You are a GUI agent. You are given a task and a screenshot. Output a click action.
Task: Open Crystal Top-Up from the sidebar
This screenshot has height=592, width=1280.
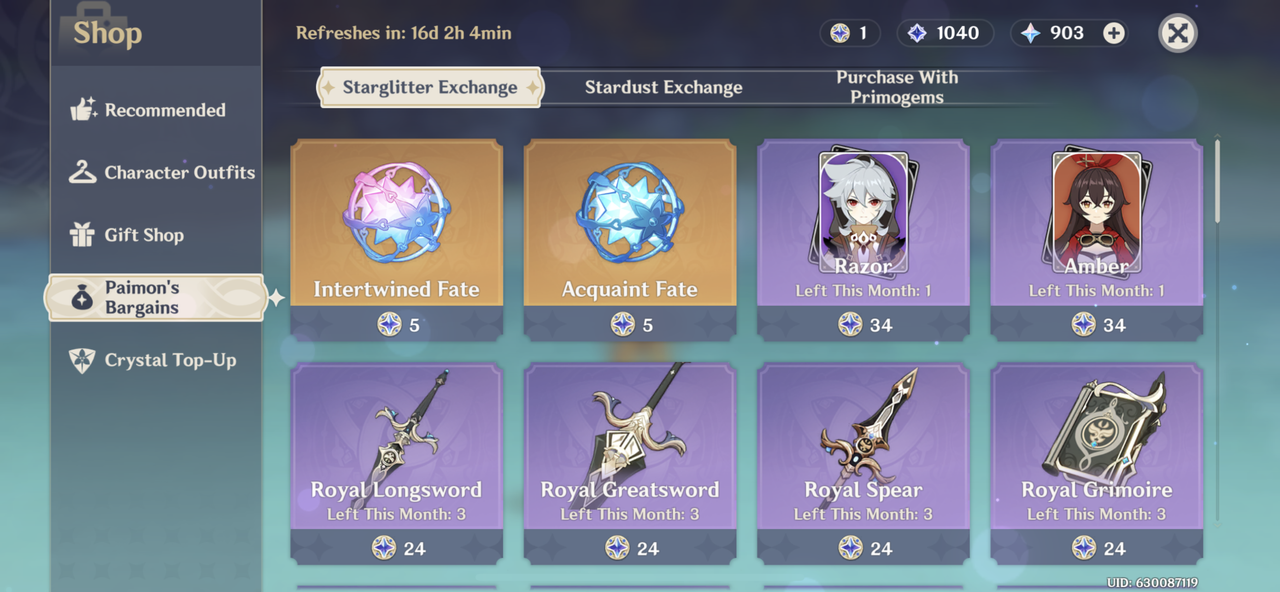152,360
